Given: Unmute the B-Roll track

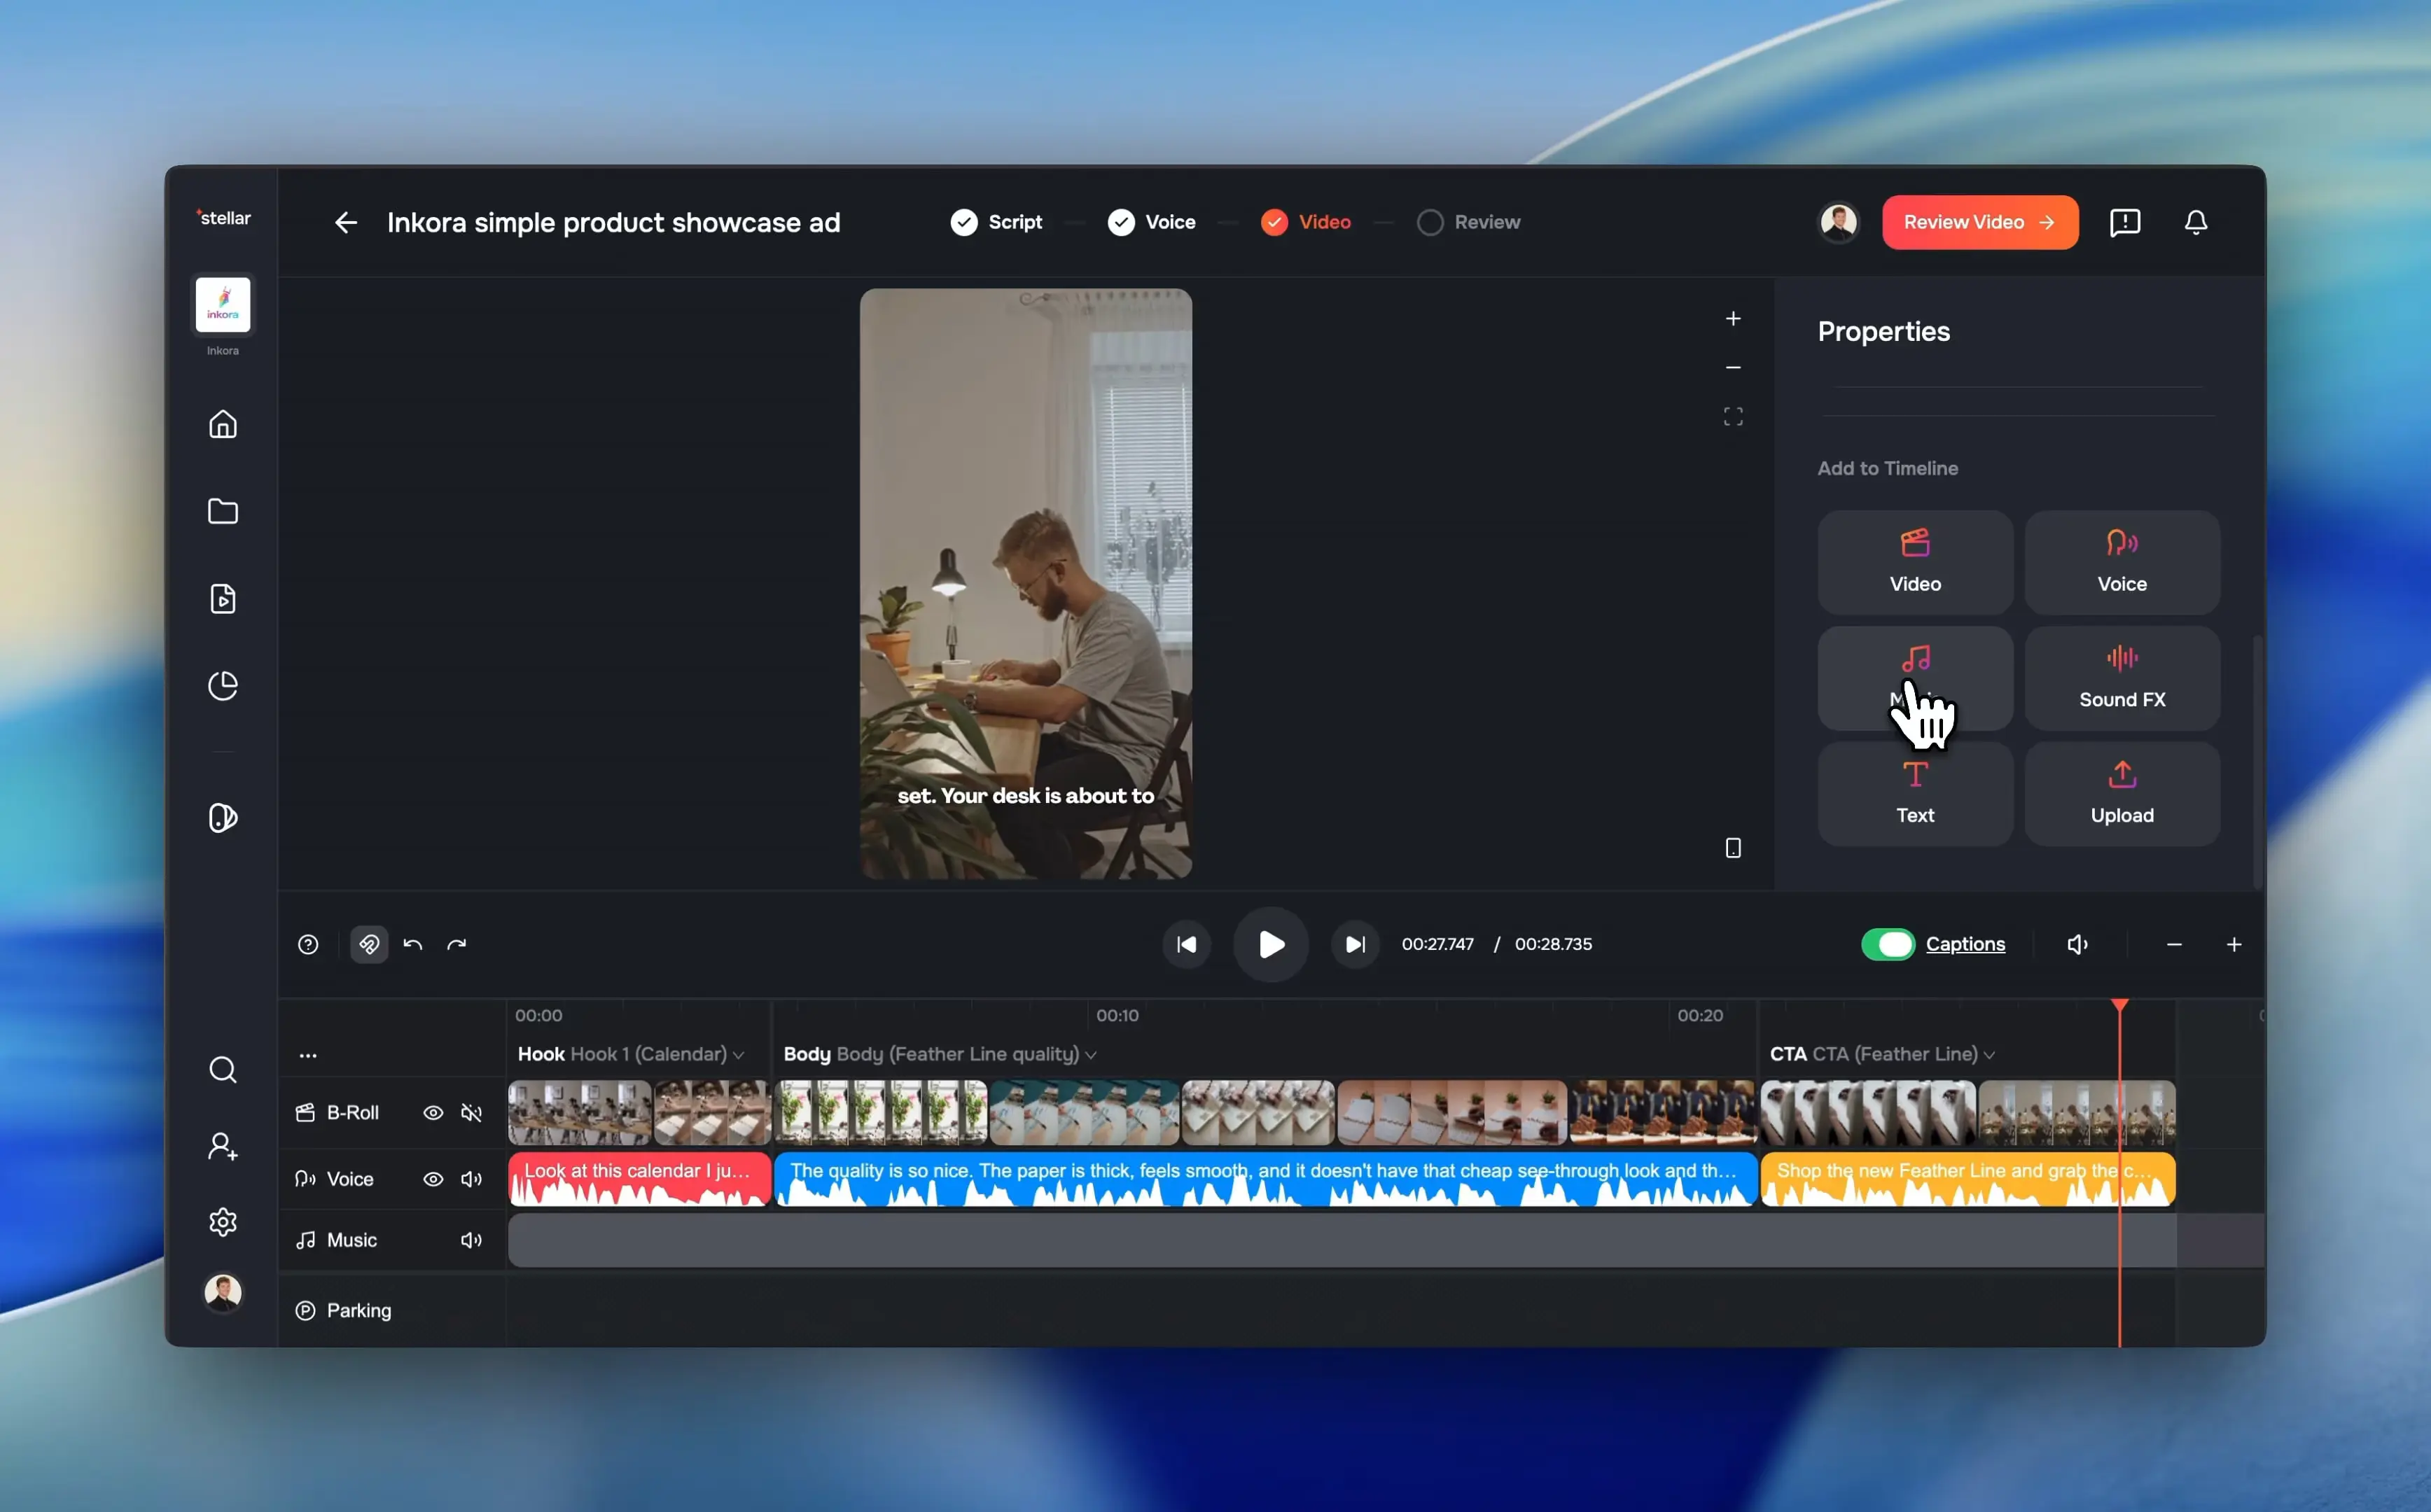Looking at the screenshot, I should click(x=471, y=1112).
